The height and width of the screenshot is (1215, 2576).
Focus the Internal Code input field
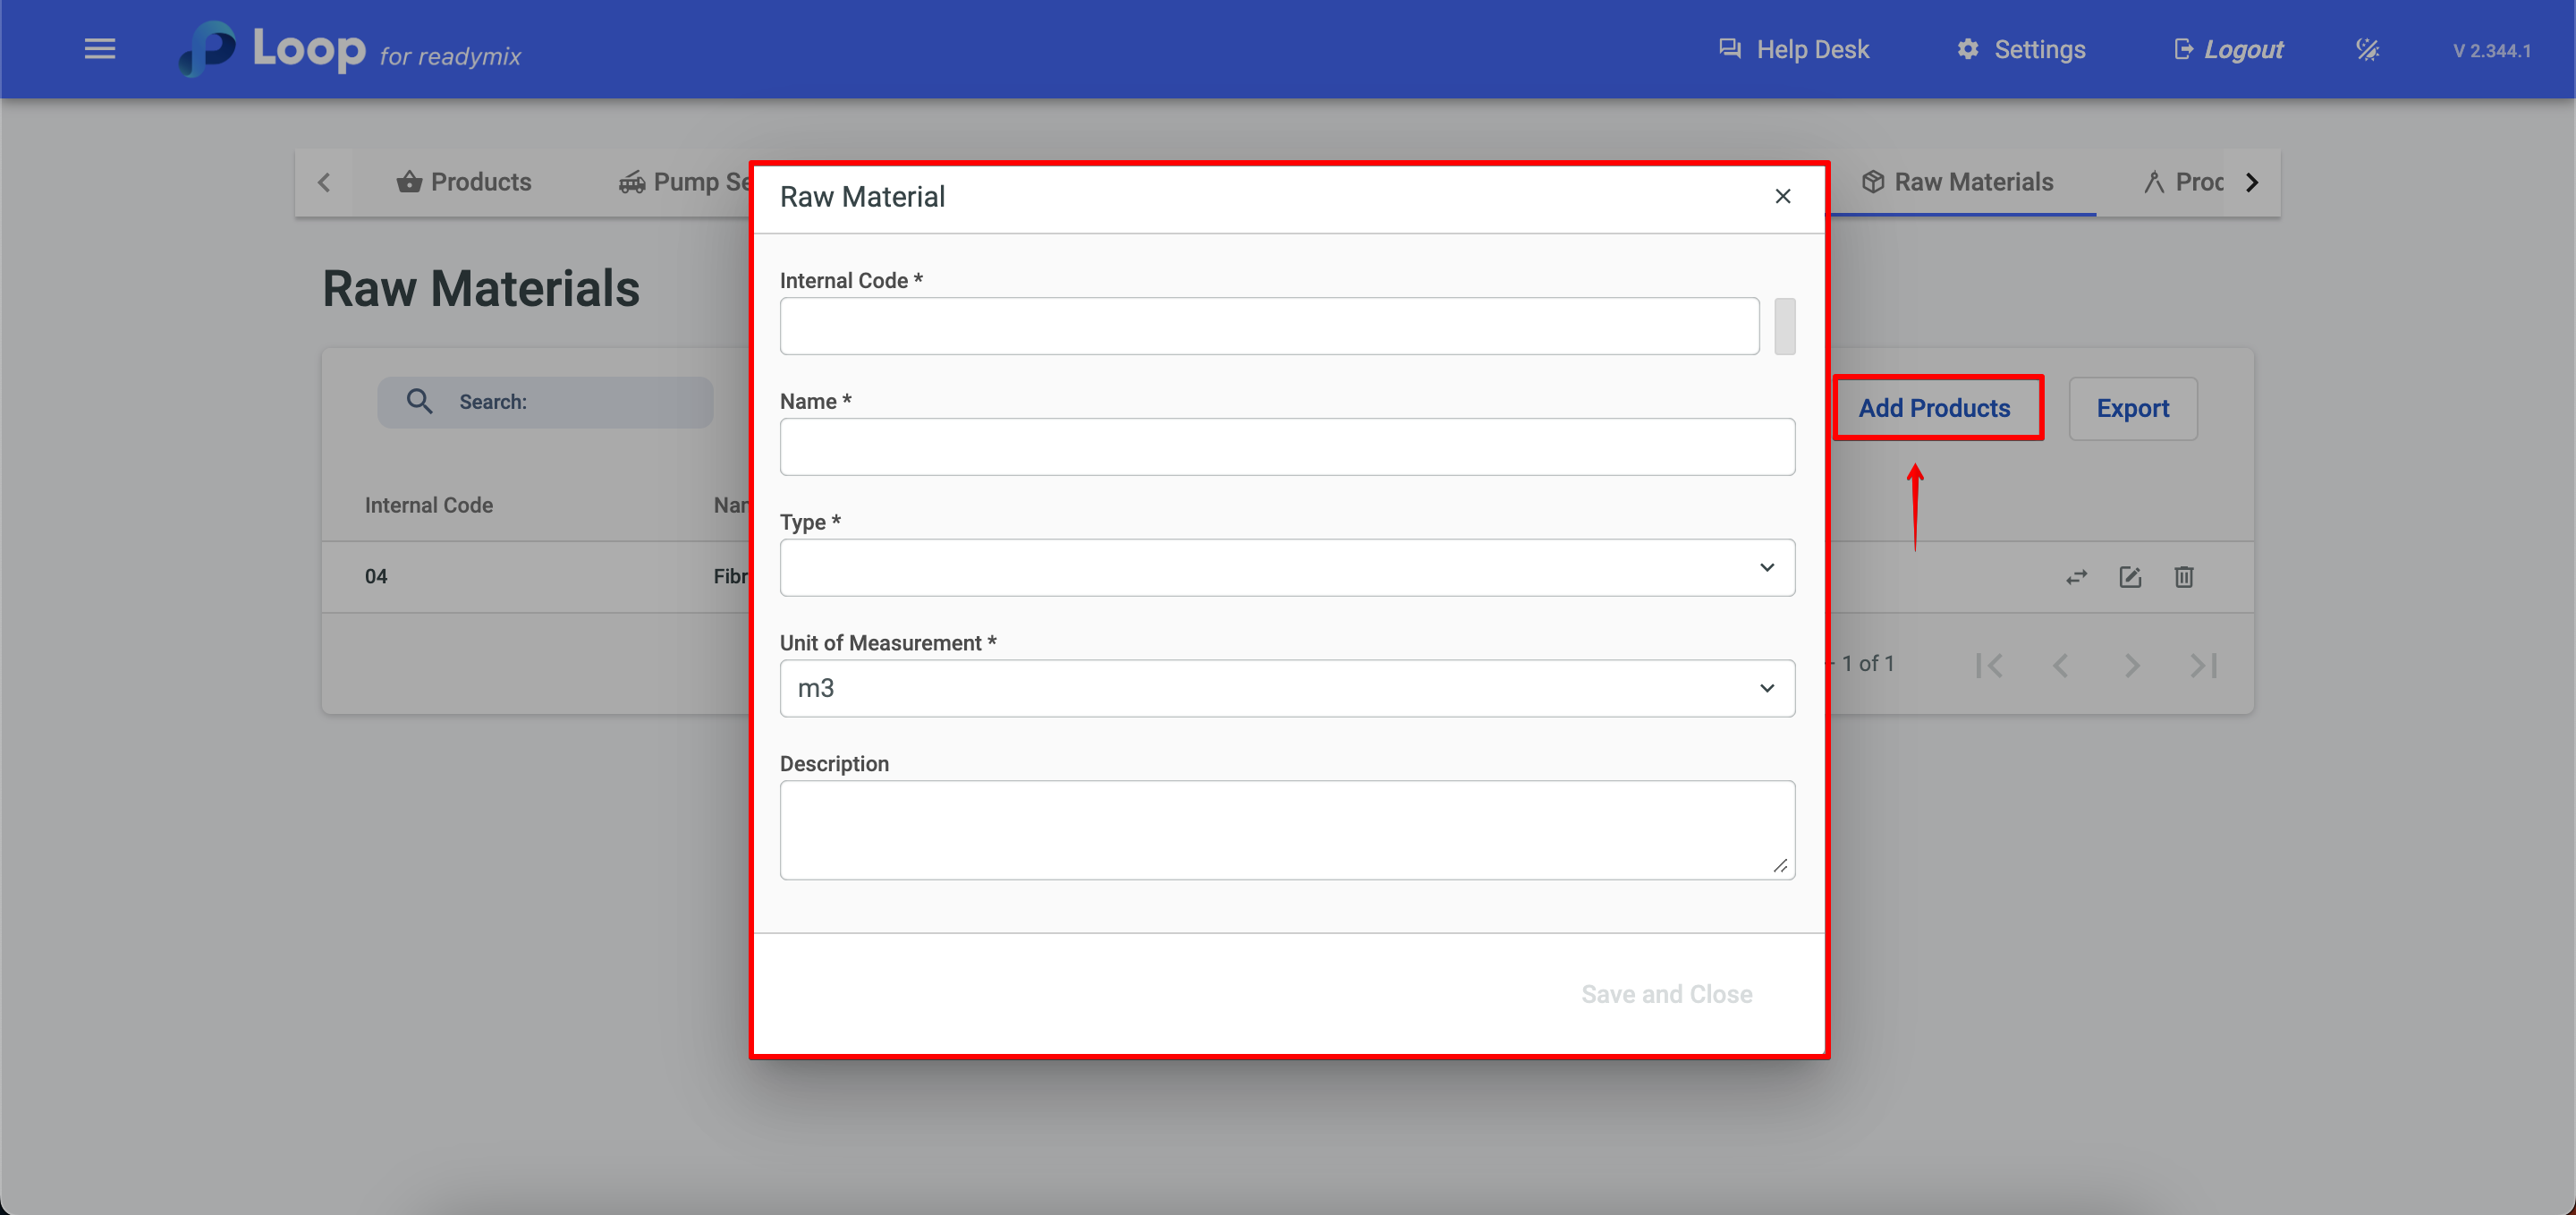pyautogui.click(x=1268, y=326)
